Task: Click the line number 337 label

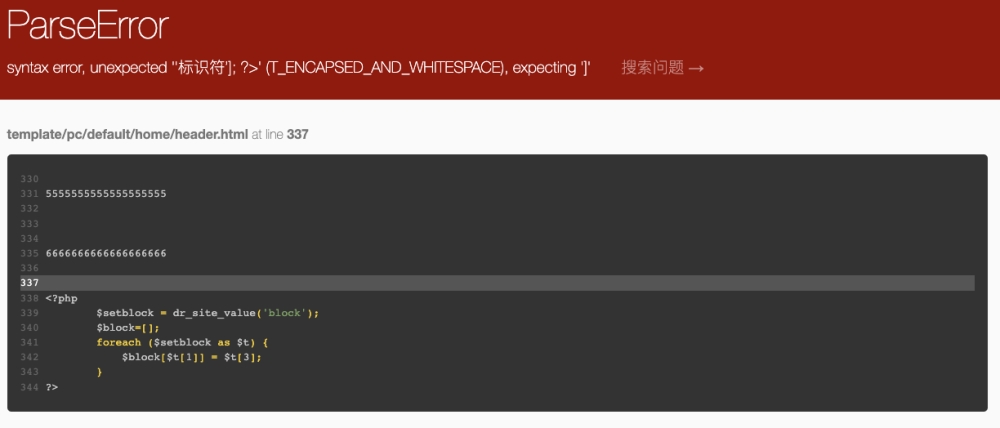Action: pyautogui.click(x=29, y=283)
